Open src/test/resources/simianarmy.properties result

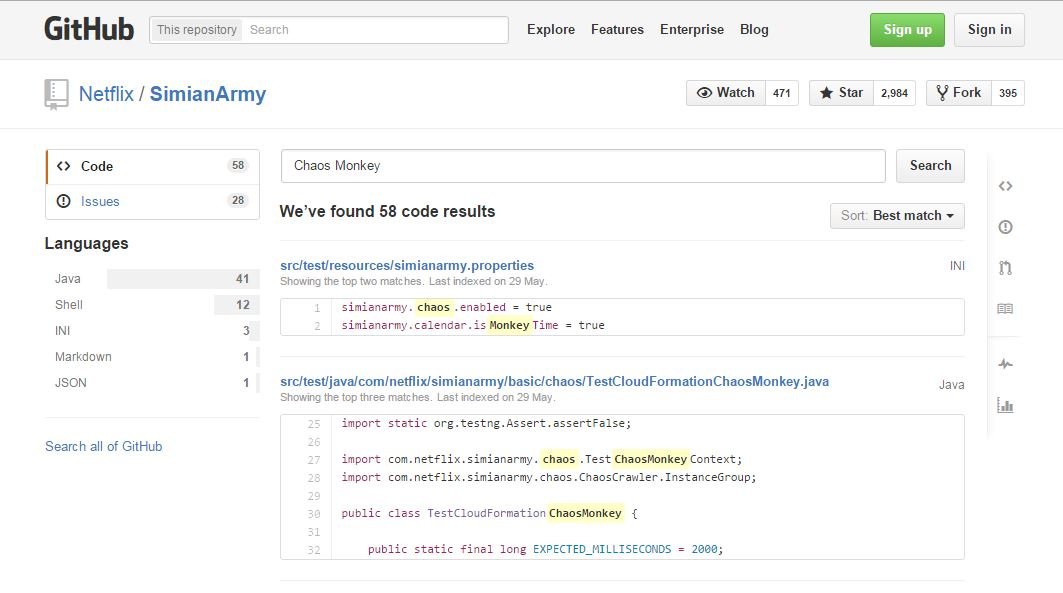coord(407,265)
